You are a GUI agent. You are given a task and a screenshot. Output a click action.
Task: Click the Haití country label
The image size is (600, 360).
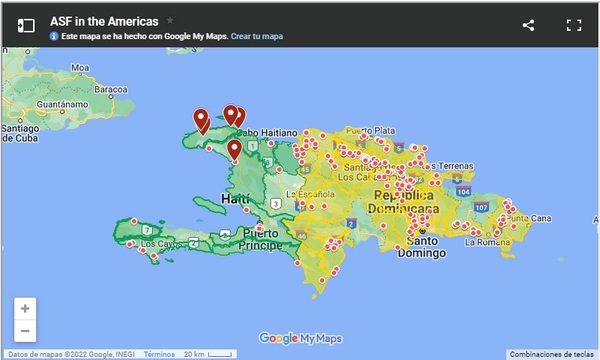tap(235, 199)
